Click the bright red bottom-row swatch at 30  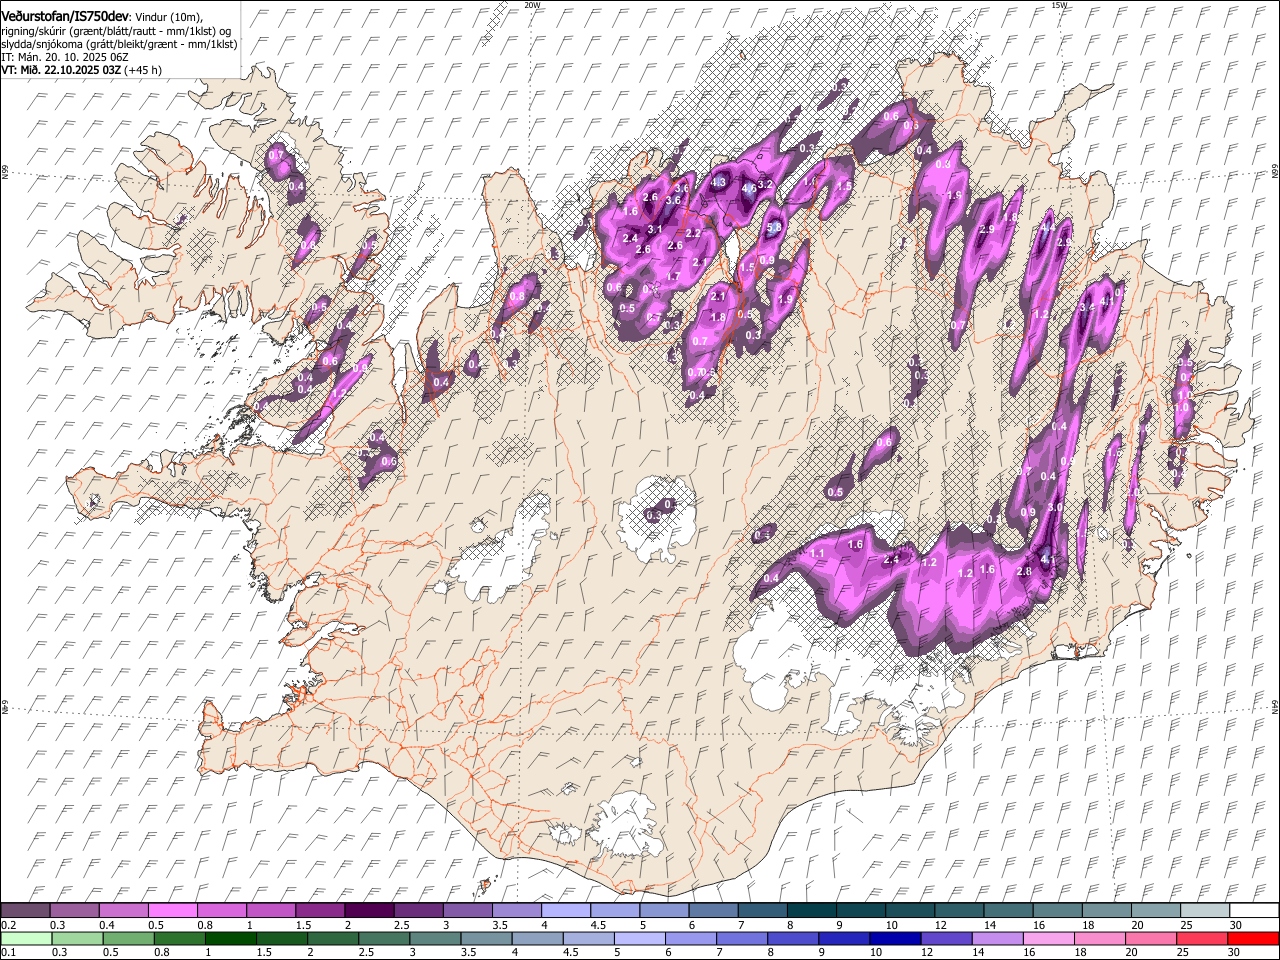point(1253,938)
